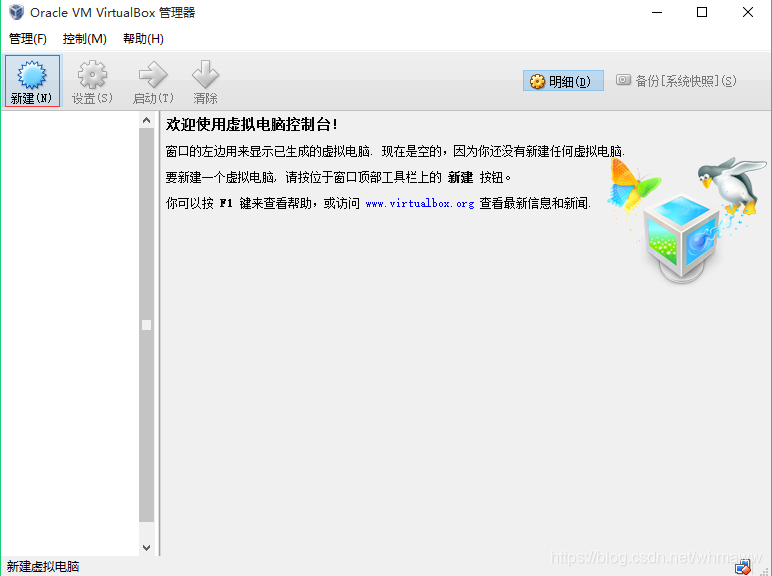The image size is (772, 576).
Task: Maximize the VirtualBox Manager window
Action: tap(702, 12)
